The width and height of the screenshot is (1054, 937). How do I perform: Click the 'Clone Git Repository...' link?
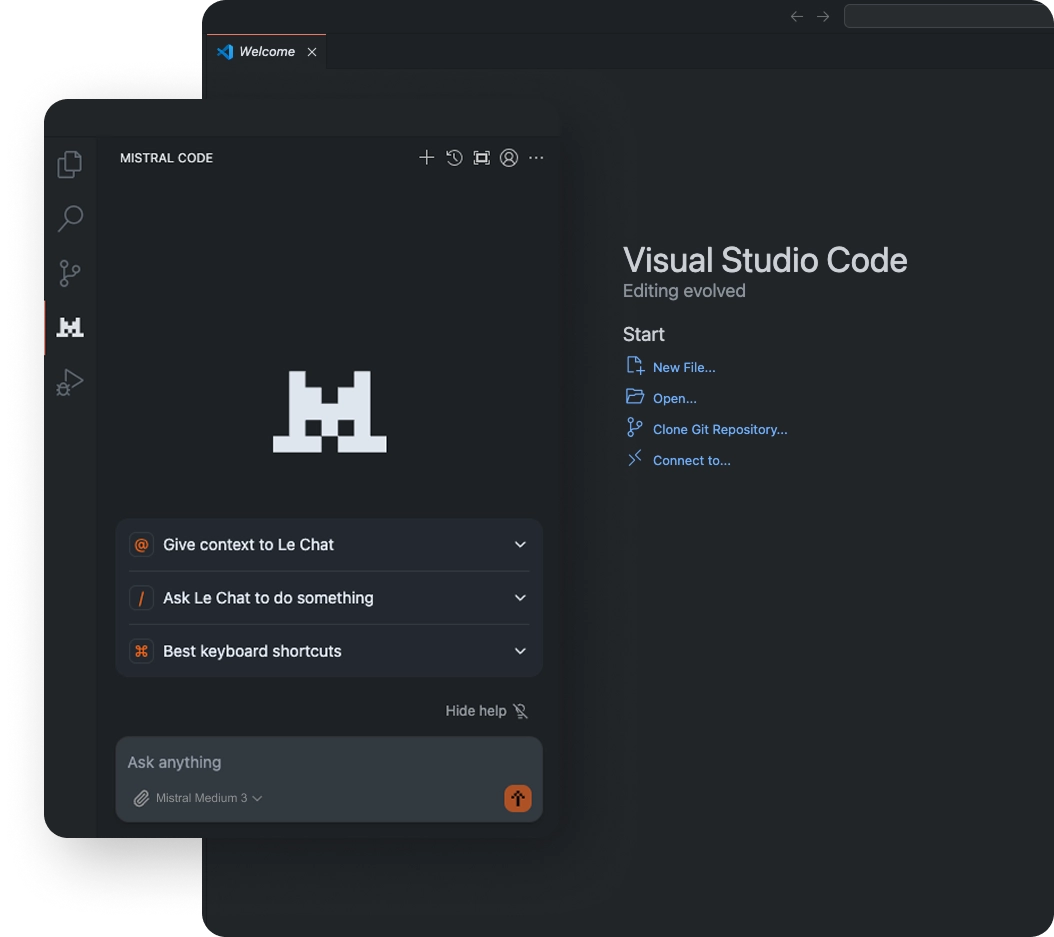pyautogui.click(x=719, y=429)
